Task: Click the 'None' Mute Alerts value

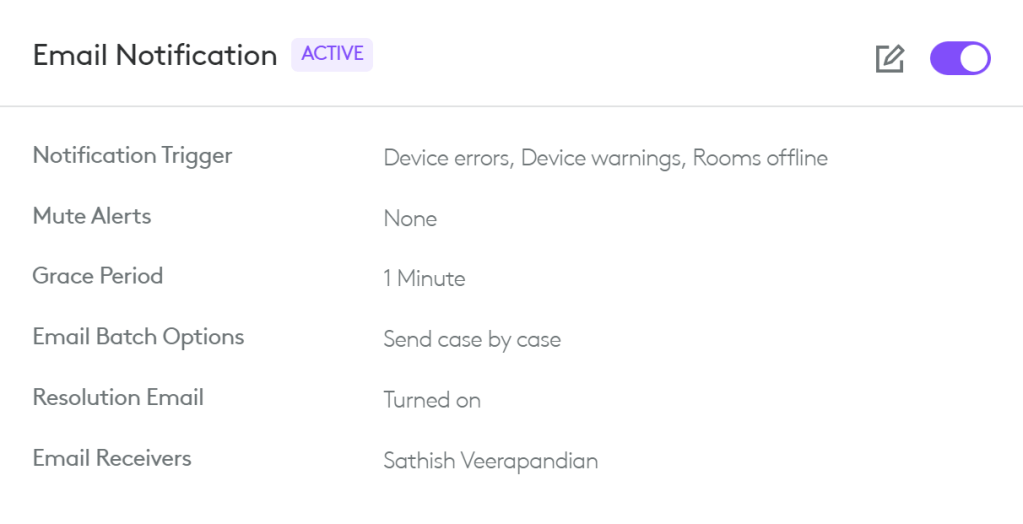Action: (410, 219)
